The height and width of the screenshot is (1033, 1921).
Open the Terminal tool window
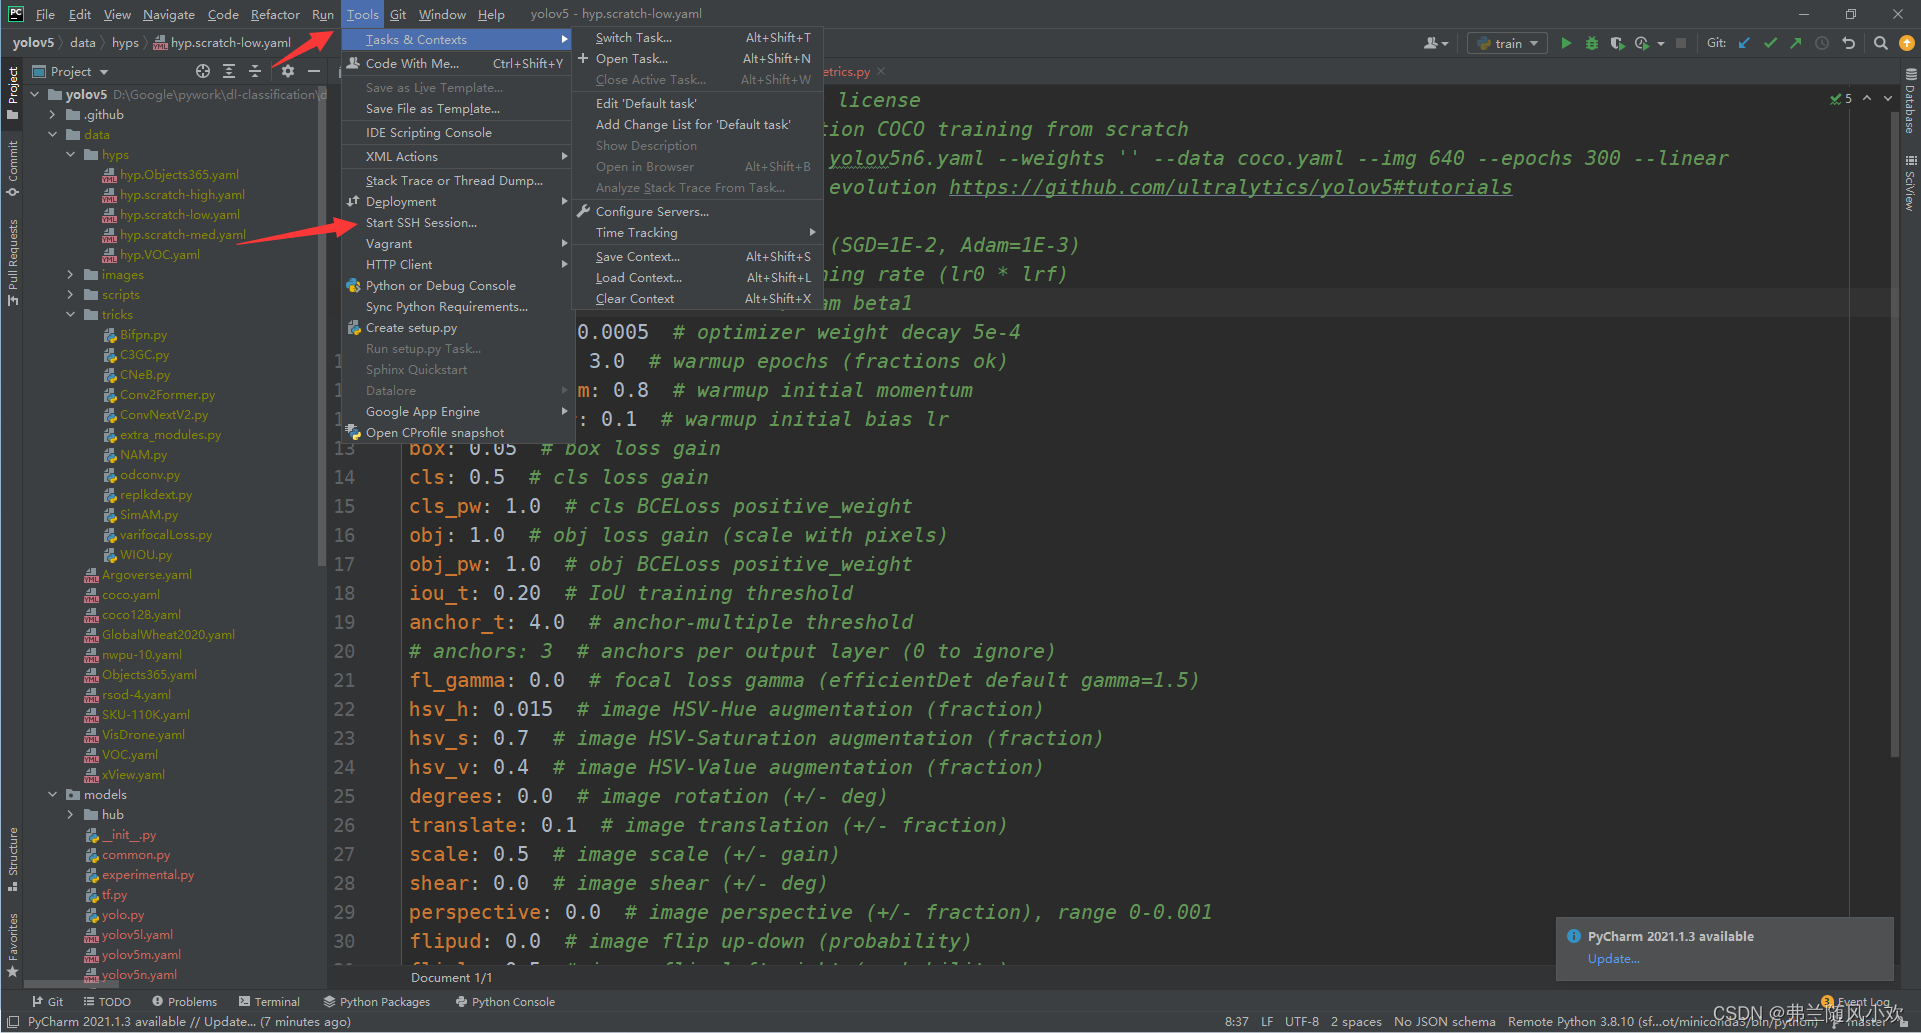coord(270,1001)
